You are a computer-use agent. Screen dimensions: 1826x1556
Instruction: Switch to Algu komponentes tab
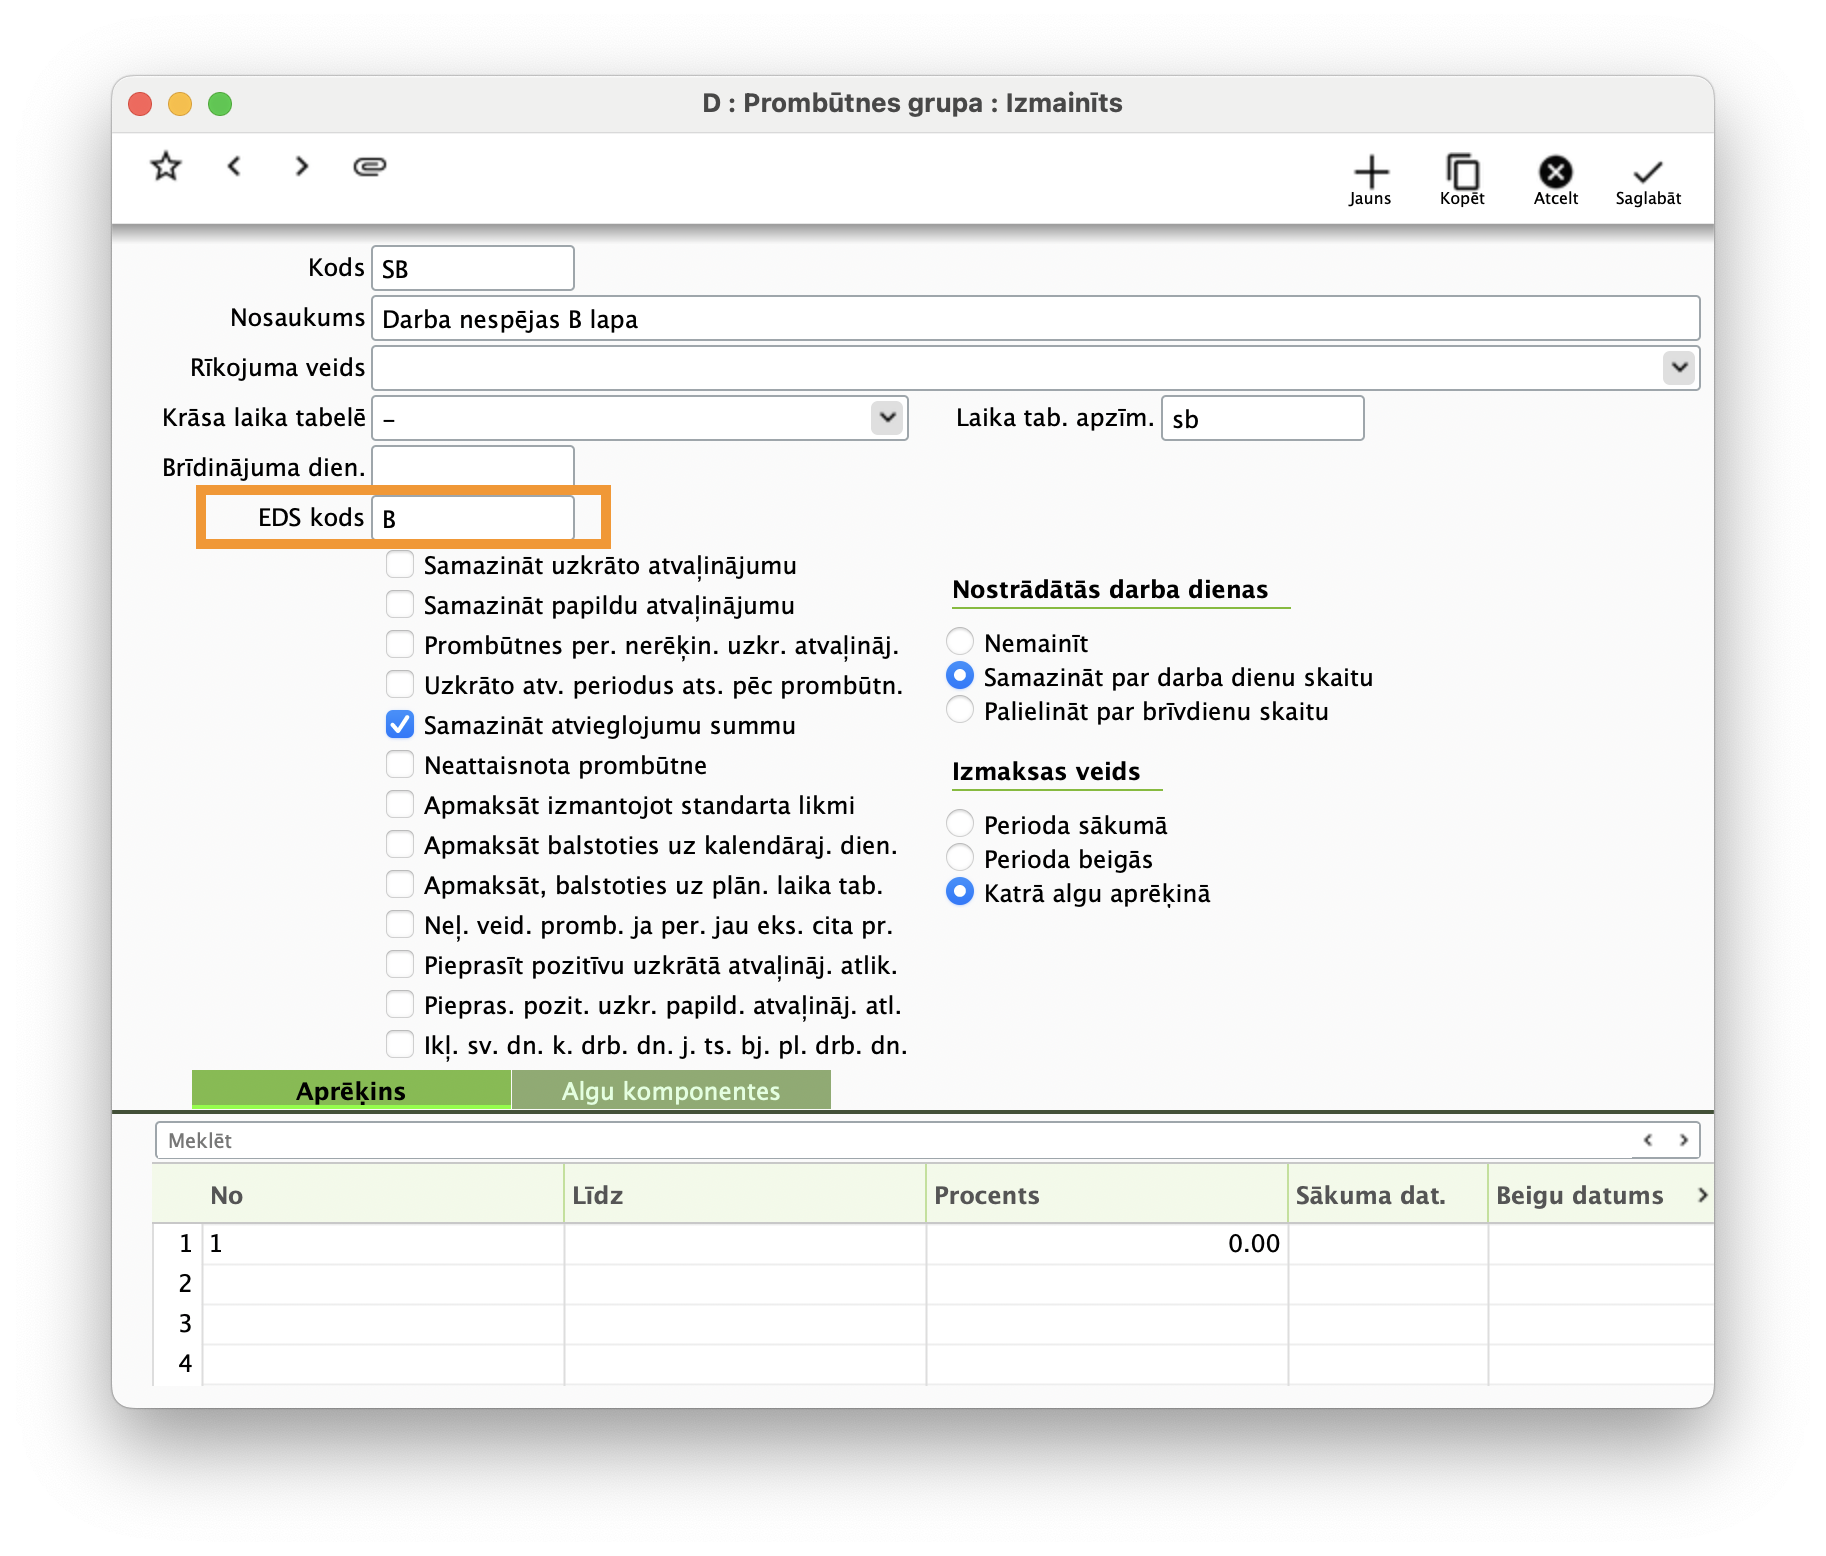point(671,1090)
